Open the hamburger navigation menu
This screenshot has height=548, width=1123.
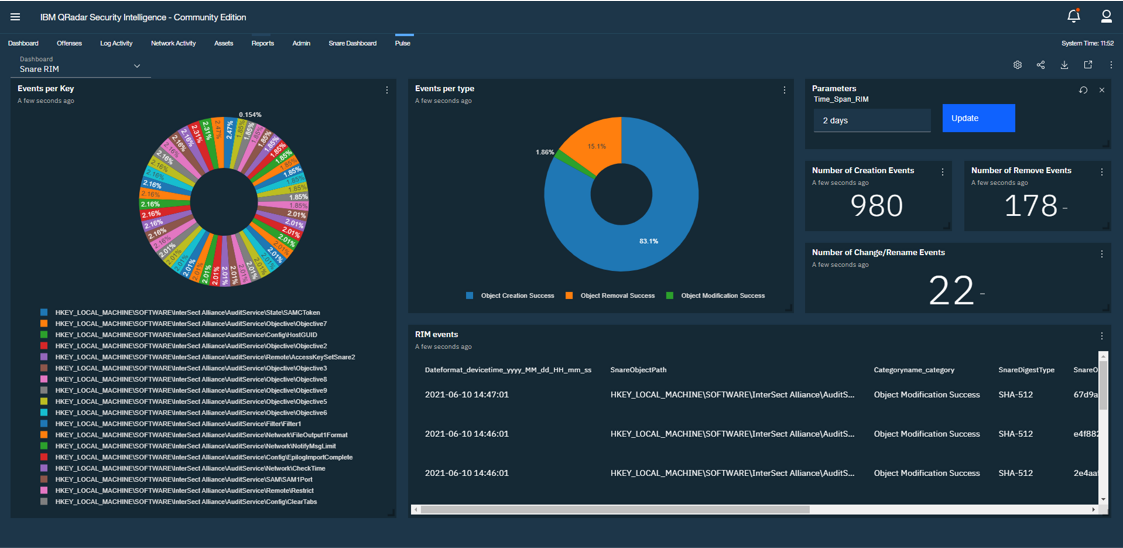16,16
